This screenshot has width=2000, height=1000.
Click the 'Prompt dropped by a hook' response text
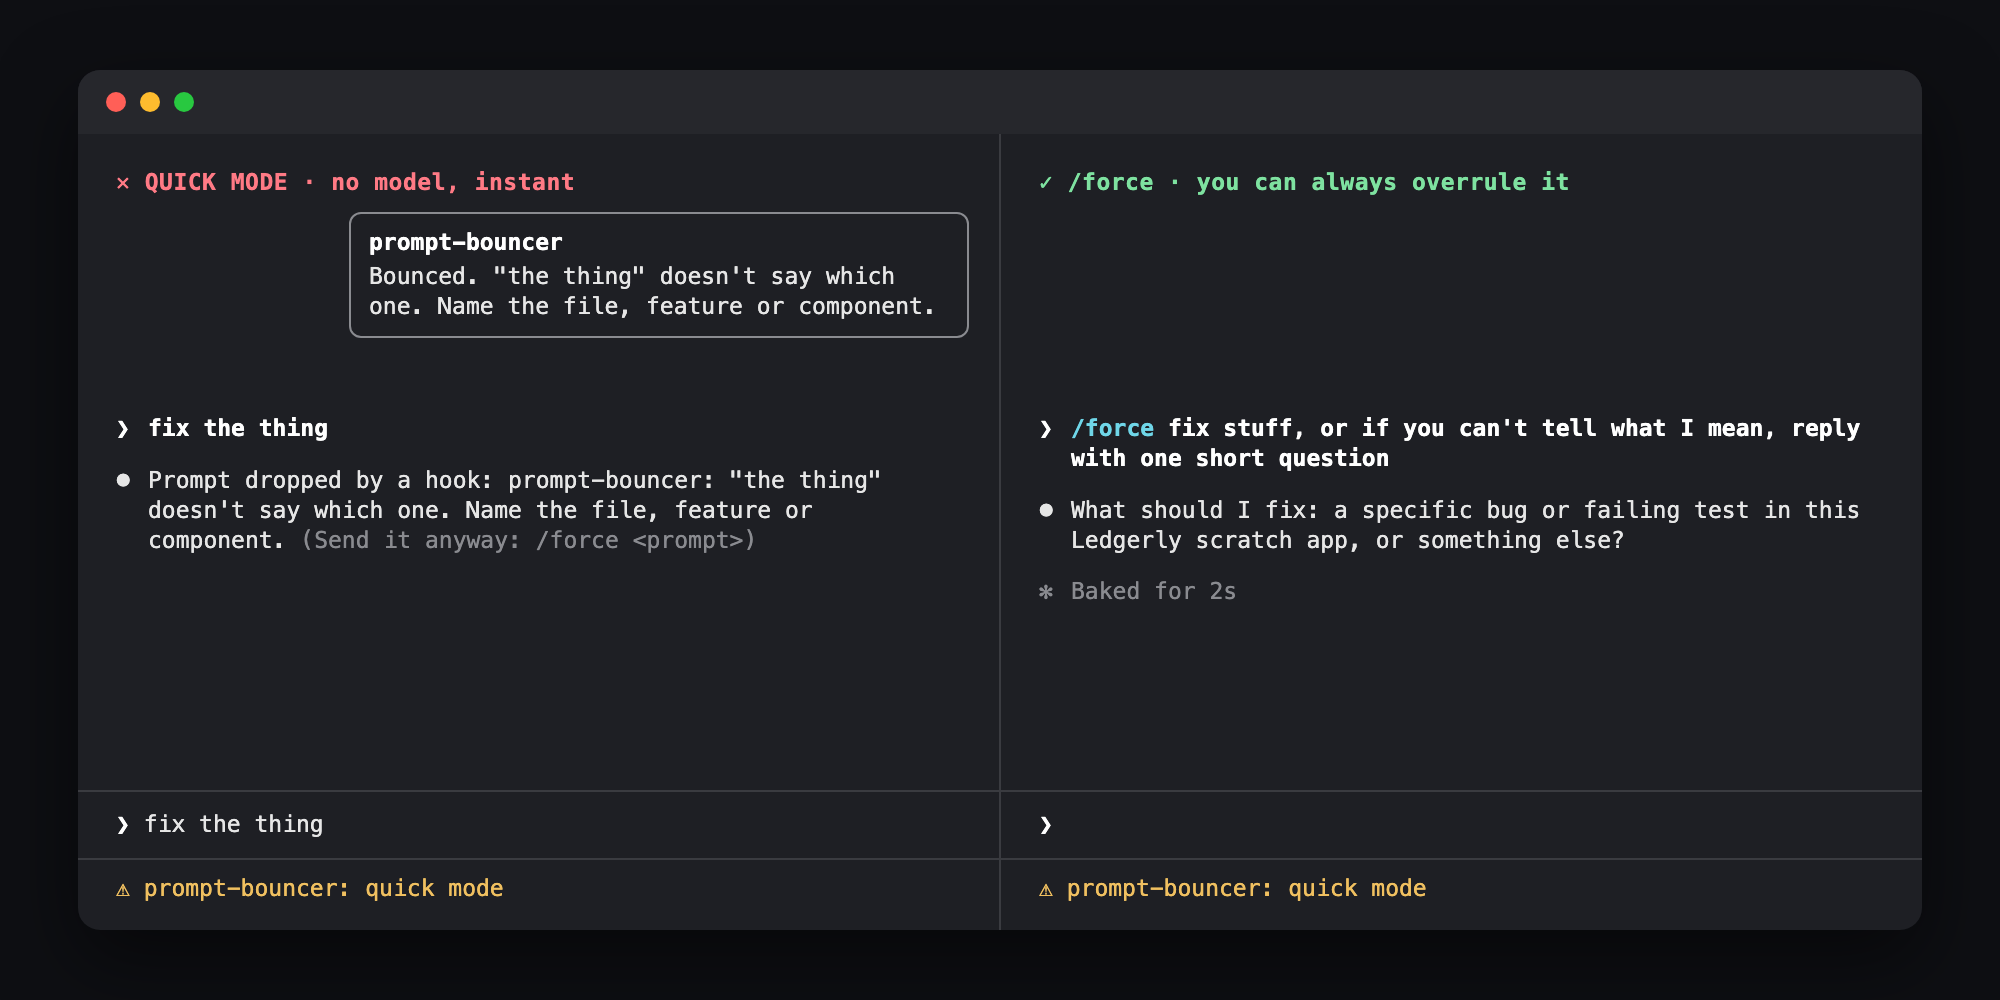click(515, 510)
